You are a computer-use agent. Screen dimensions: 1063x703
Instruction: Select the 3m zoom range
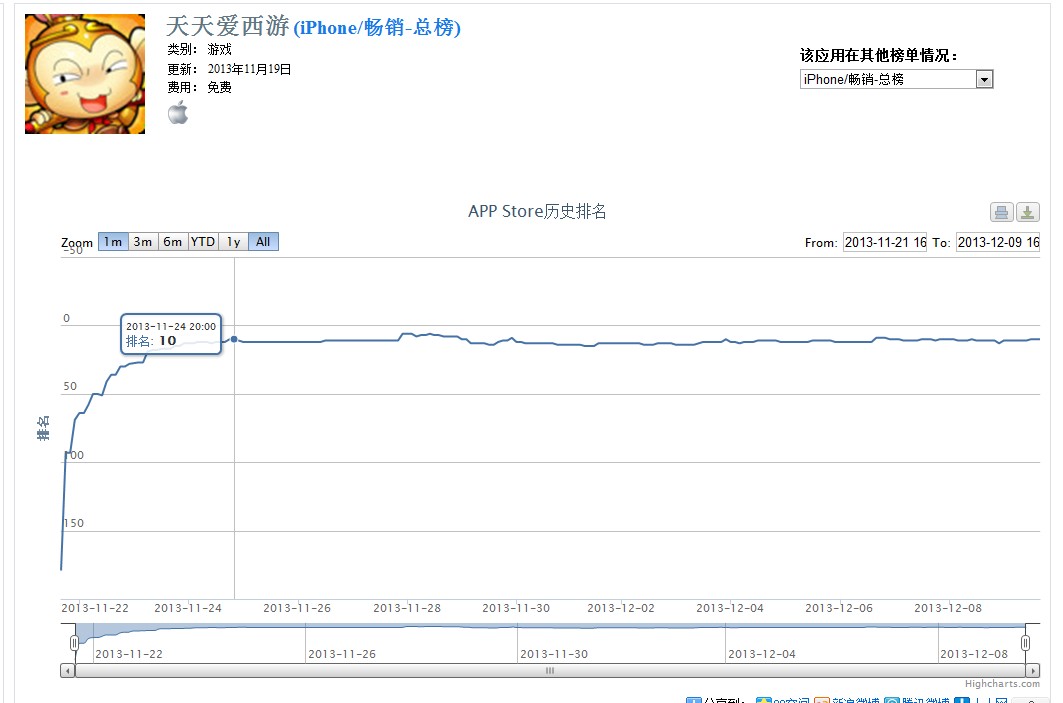click(x=143, y=242)
